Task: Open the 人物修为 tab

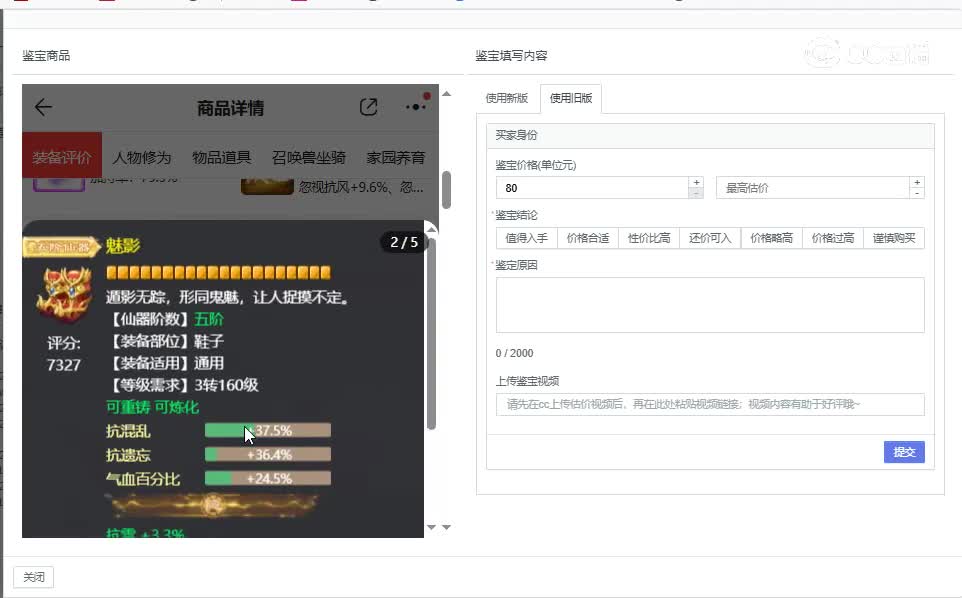Action: click(x=142, y=157)
